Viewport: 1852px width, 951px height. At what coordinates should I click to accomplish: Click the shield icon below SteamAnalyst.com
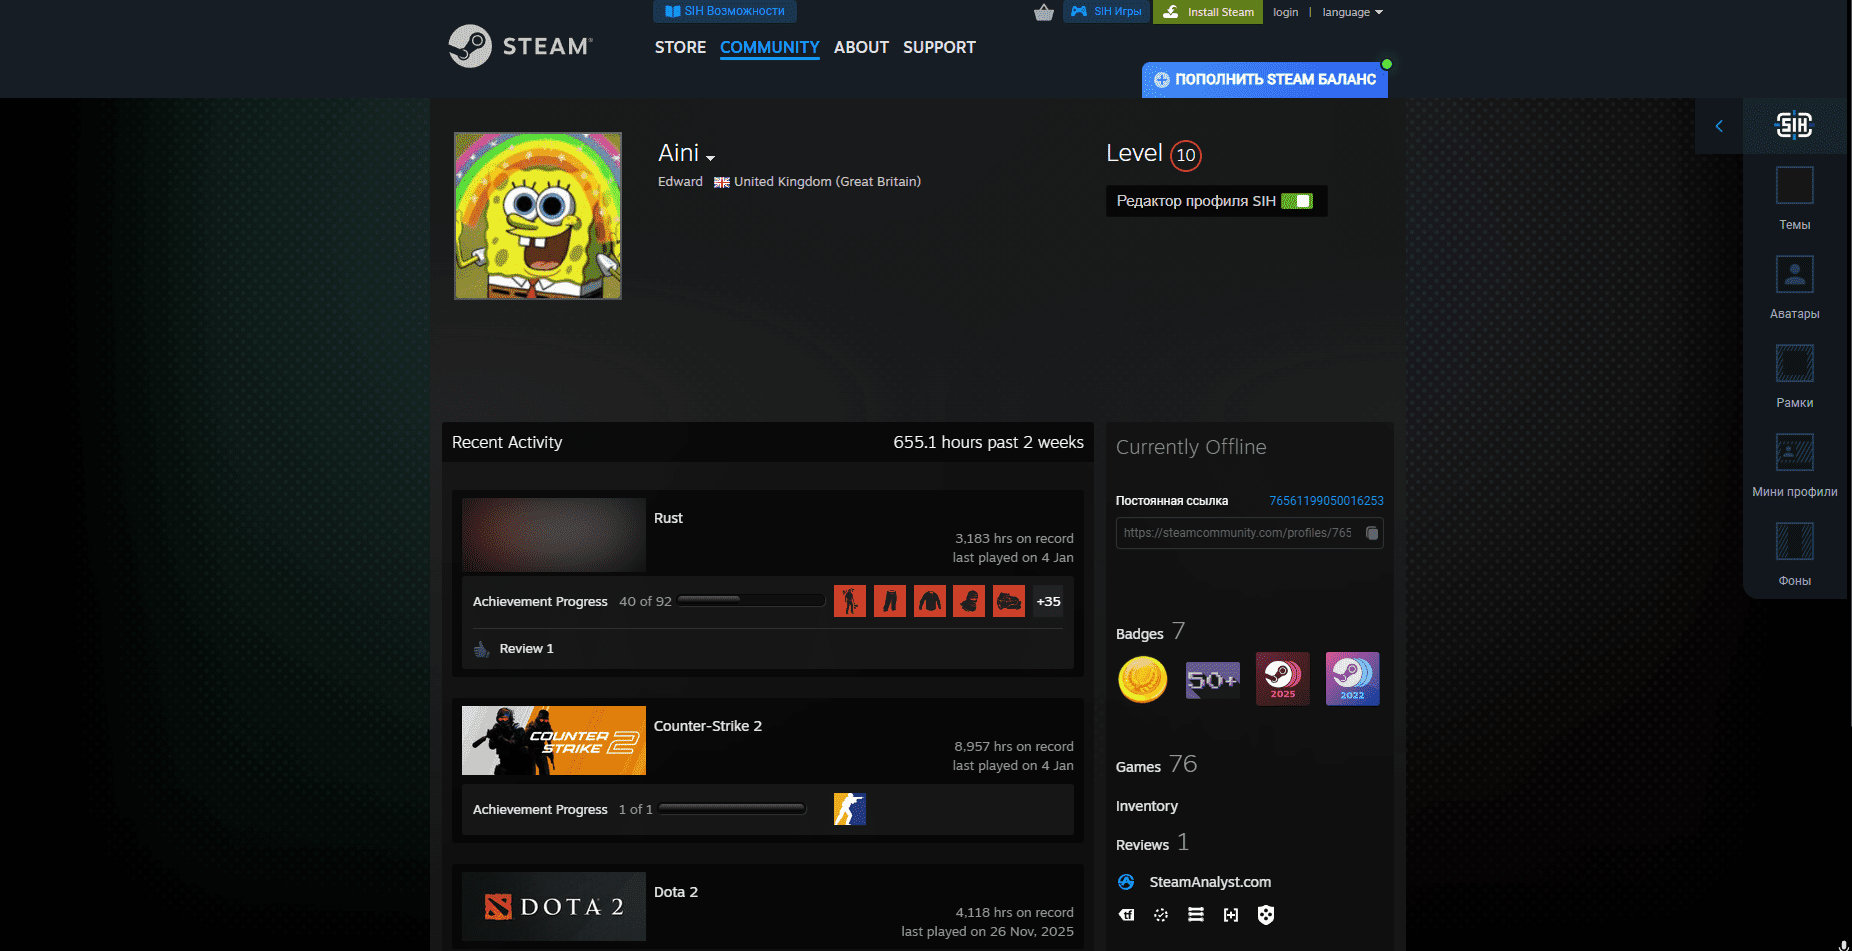[1266, 914]
